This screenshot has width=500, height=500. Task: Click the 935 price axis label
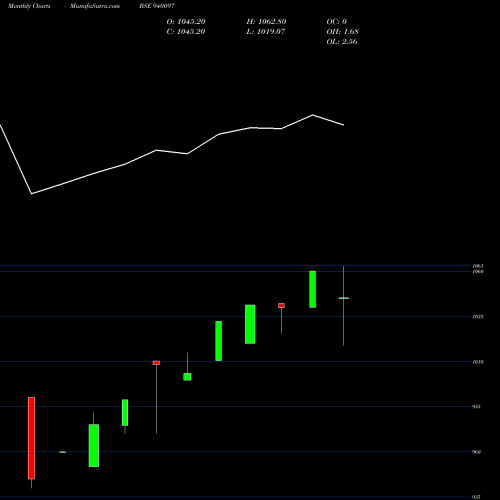pyautogui.click(x=476, y=497)
